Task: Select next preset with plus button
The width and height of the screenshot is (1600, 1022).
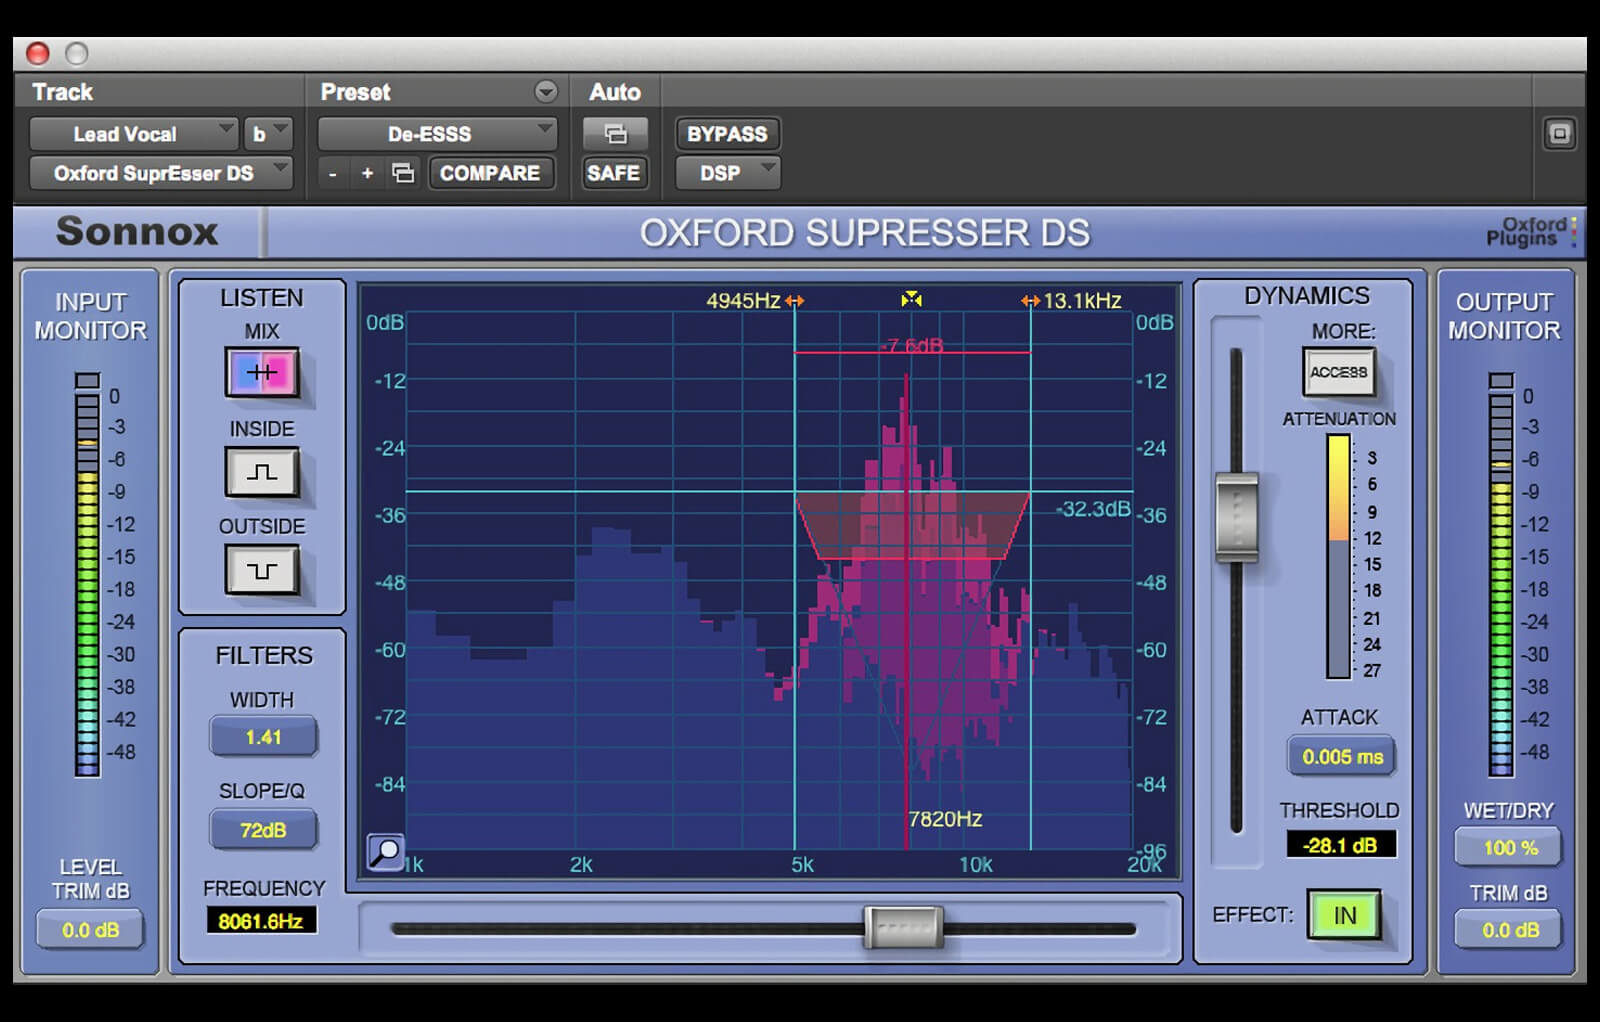Action: pos(367,173)
